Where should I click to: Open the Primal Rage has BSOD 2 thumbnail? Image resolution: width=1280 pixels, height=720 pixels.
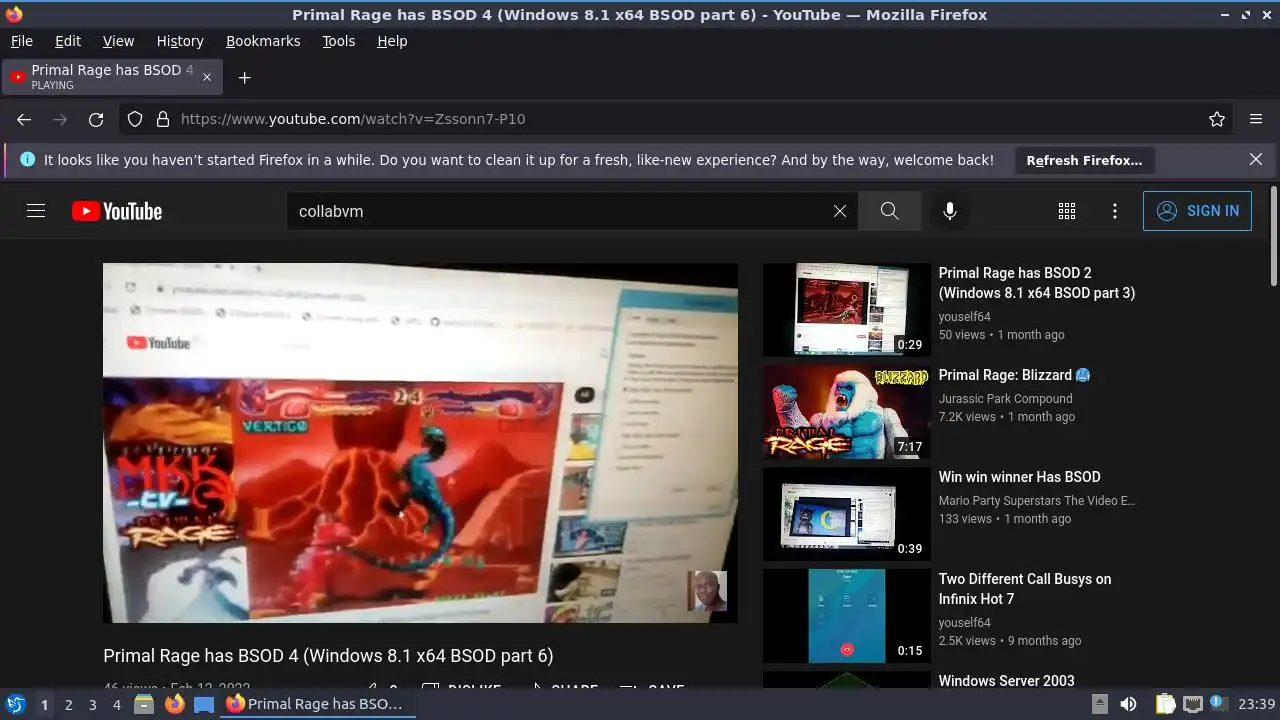[847, 310]
